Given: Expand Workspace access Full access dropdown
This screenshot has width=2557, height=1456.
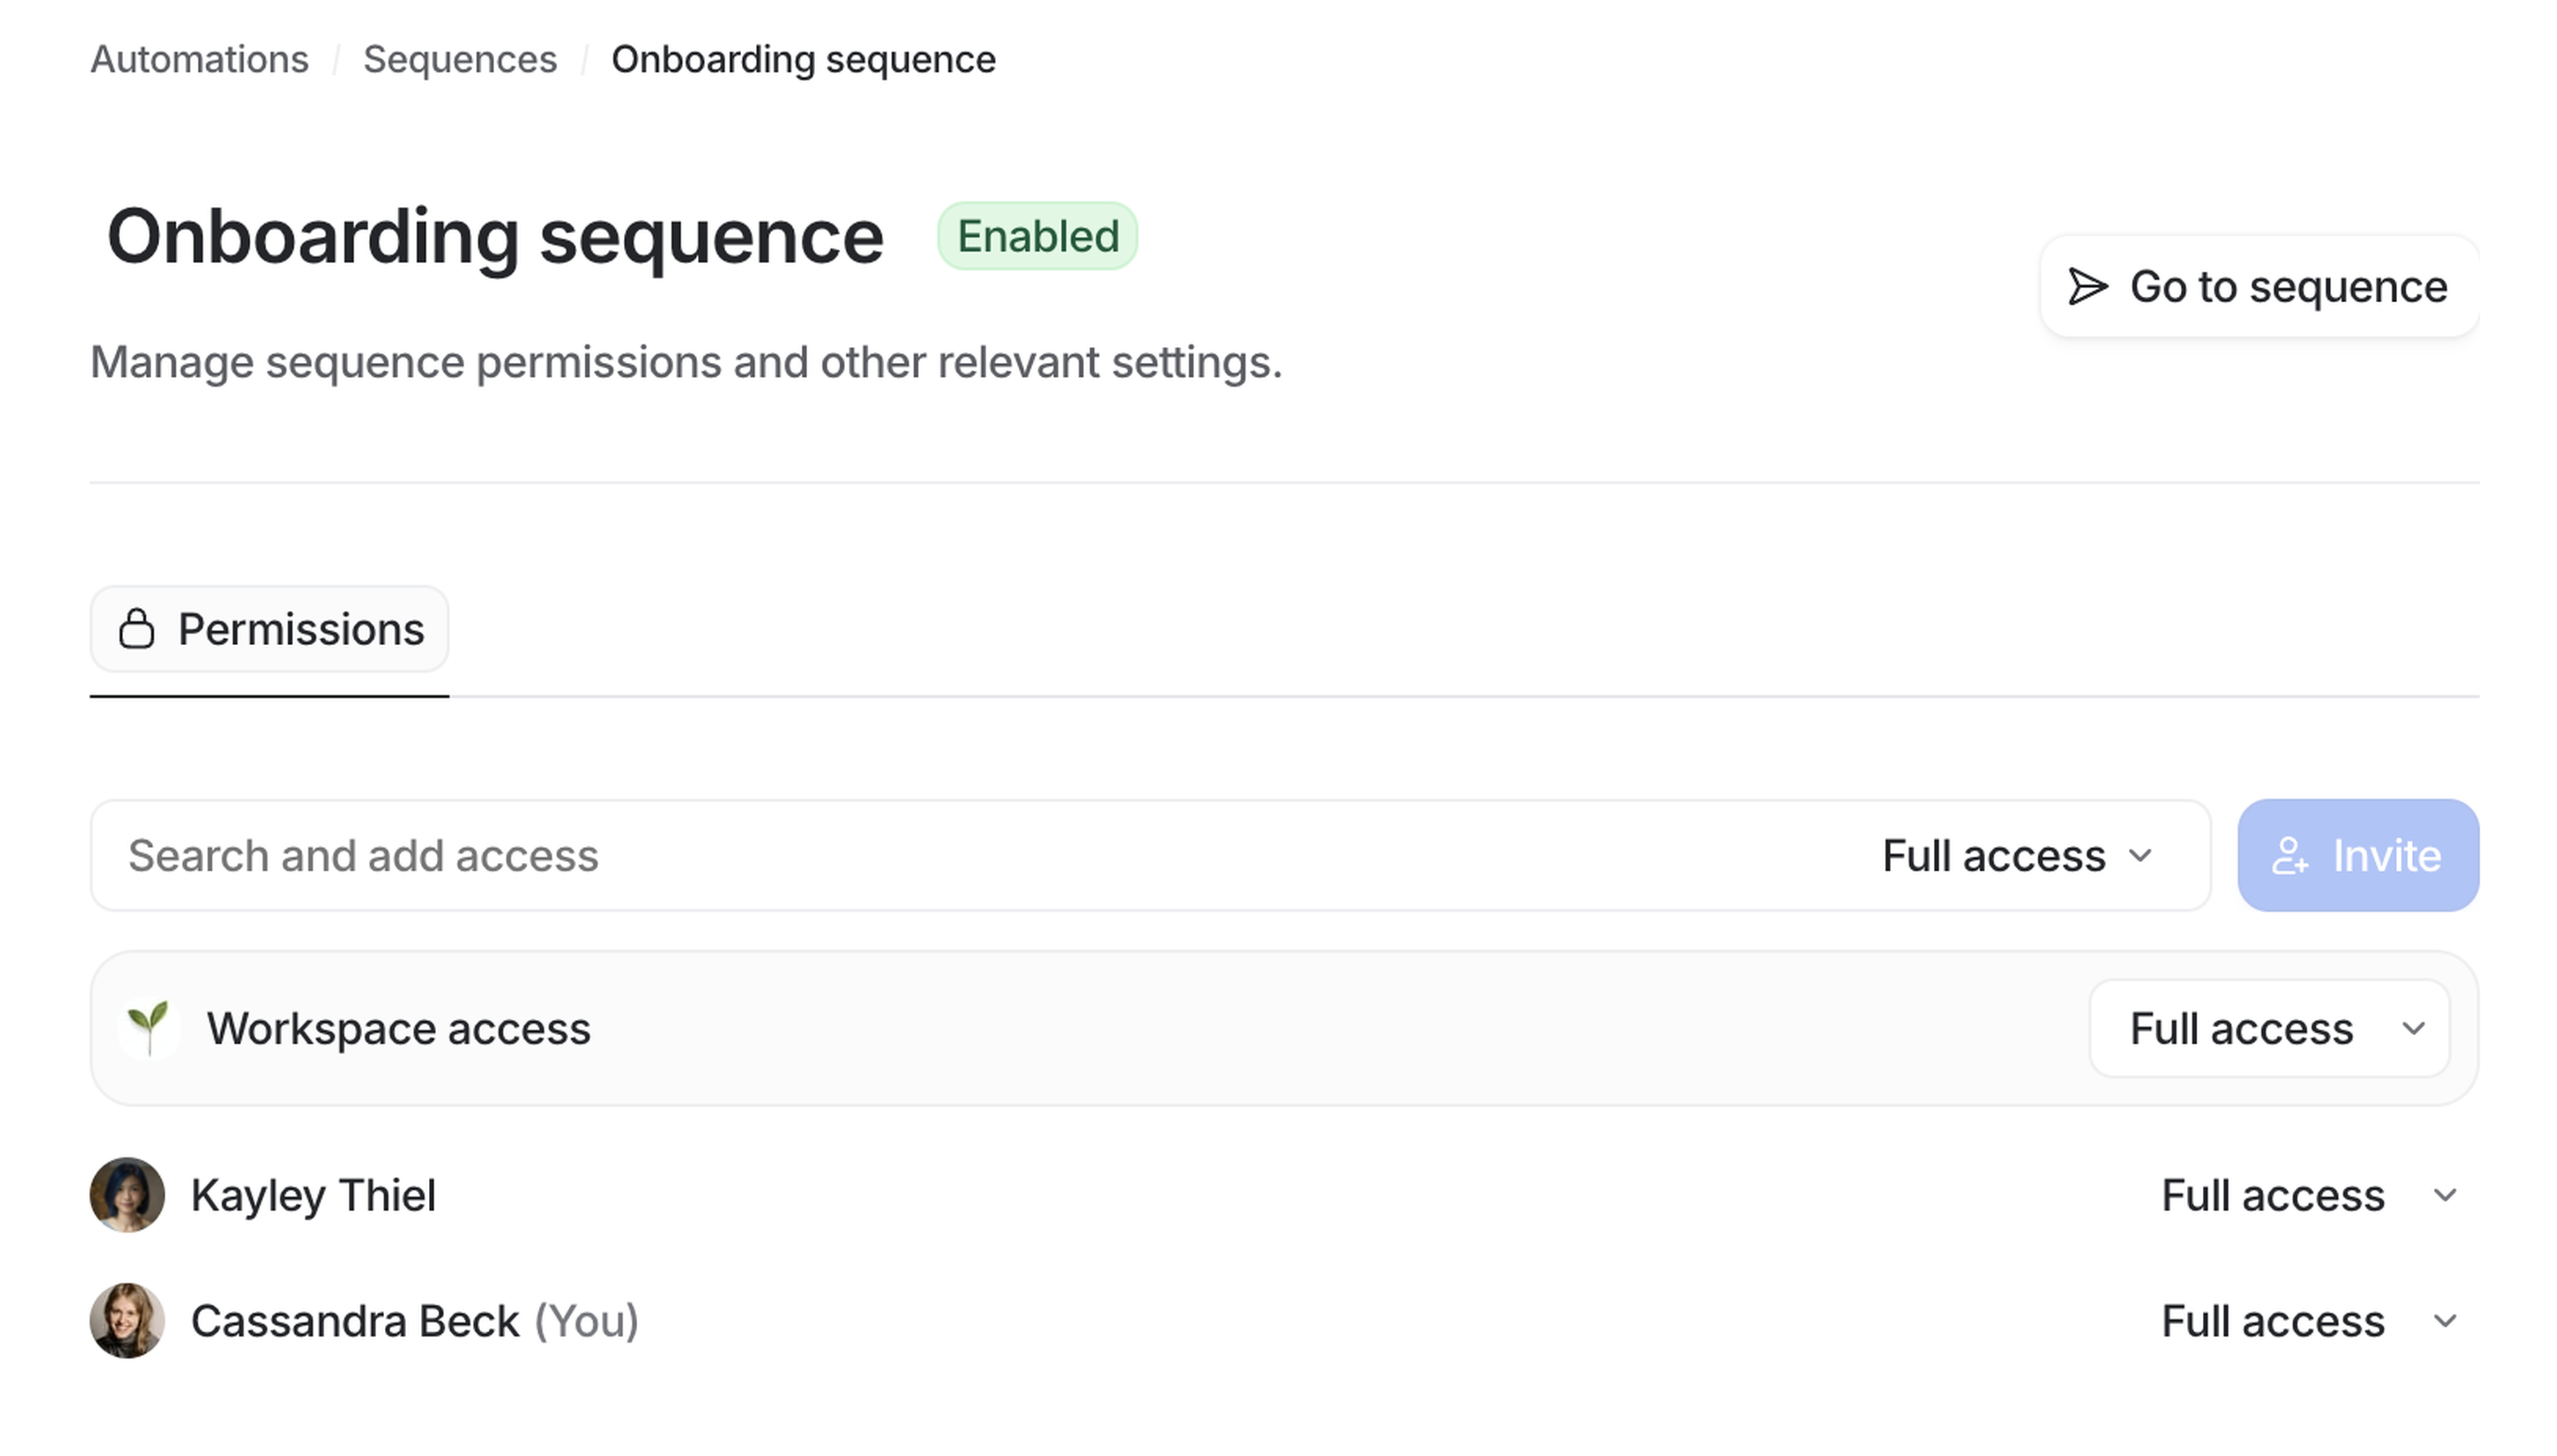Looking at the screenshot, I should pos(2269,1028).
